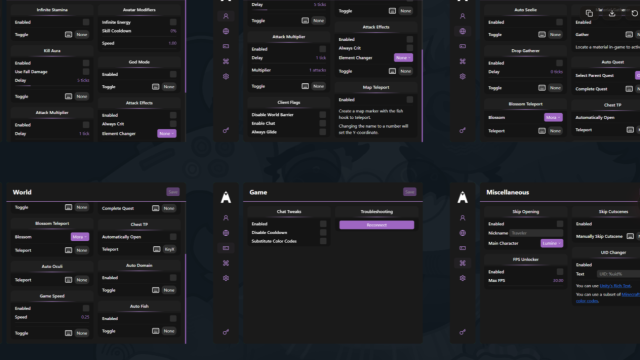Open the Element Changer dropdown next to Map Teleport
The image size is (640, 360).
click(x=403, y=58)
